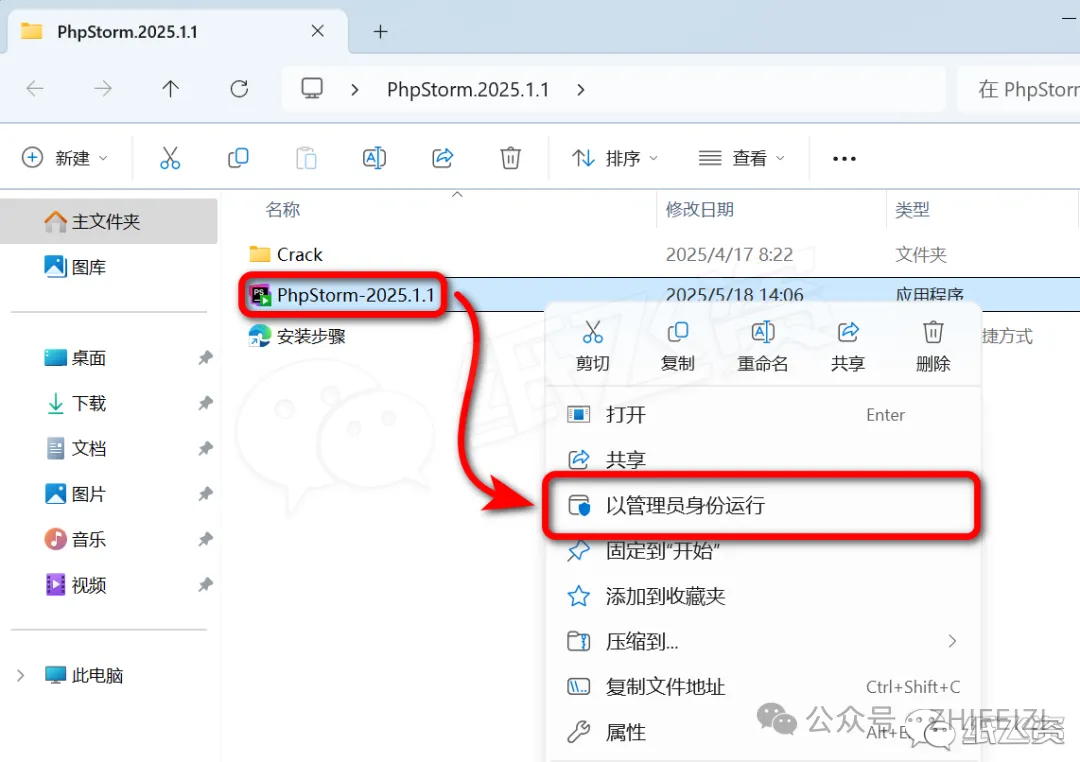Image resolution: width=1080 pixels, height=762 pixels.
Task: Expand chevron before PhpStorm.2025.1.1 in address bar
Action: click(x=355, y=90)
